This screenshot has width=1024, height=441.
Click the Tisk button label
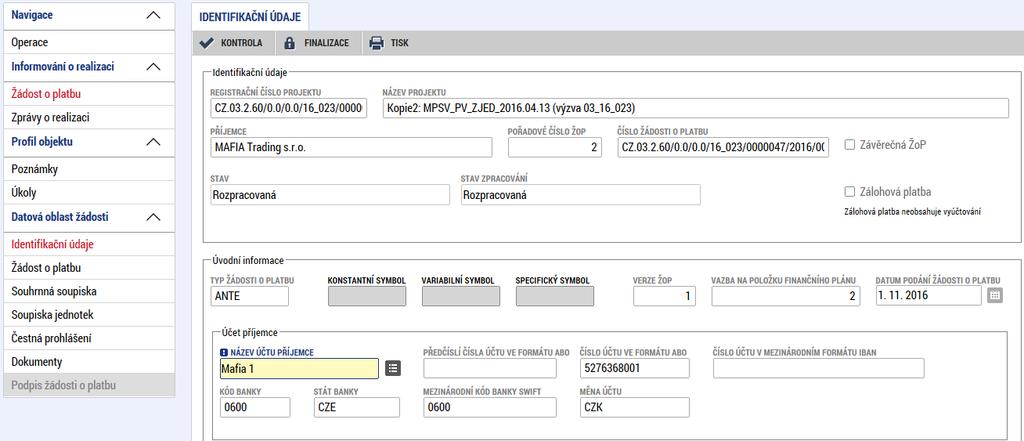pyautogui.click(x=400, y=44)
